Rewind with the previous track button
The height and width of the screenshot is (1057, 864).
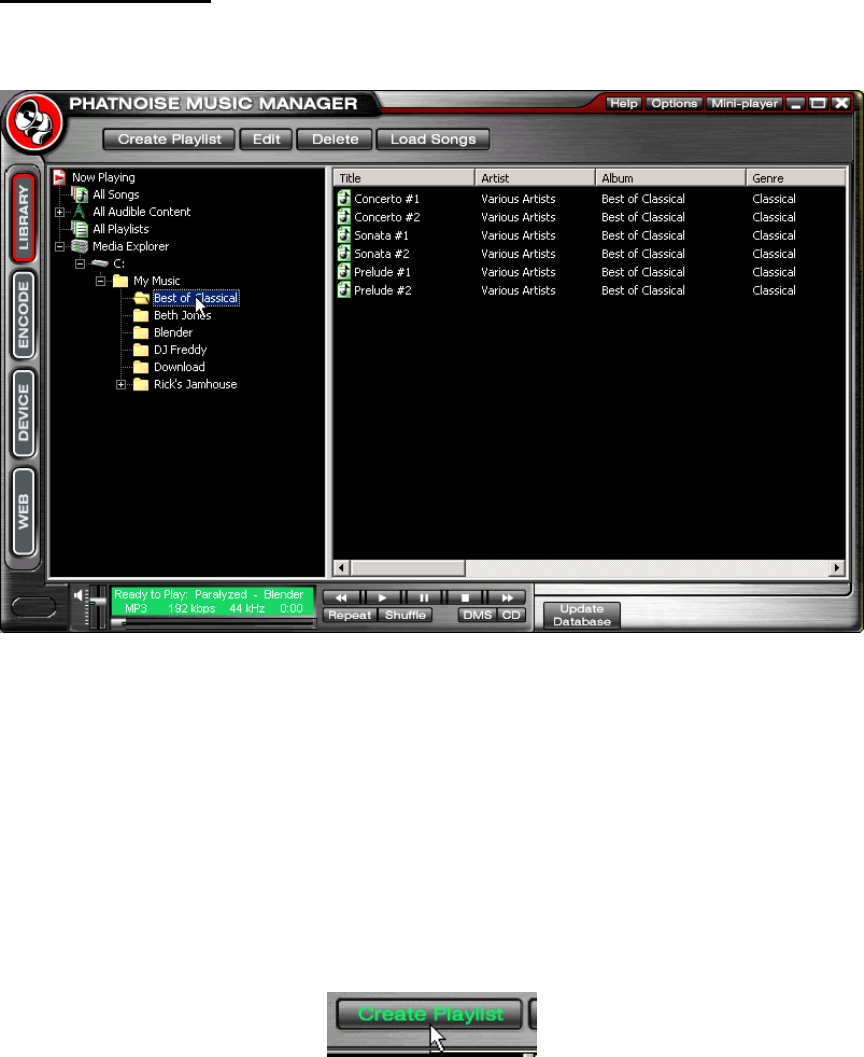342,598
